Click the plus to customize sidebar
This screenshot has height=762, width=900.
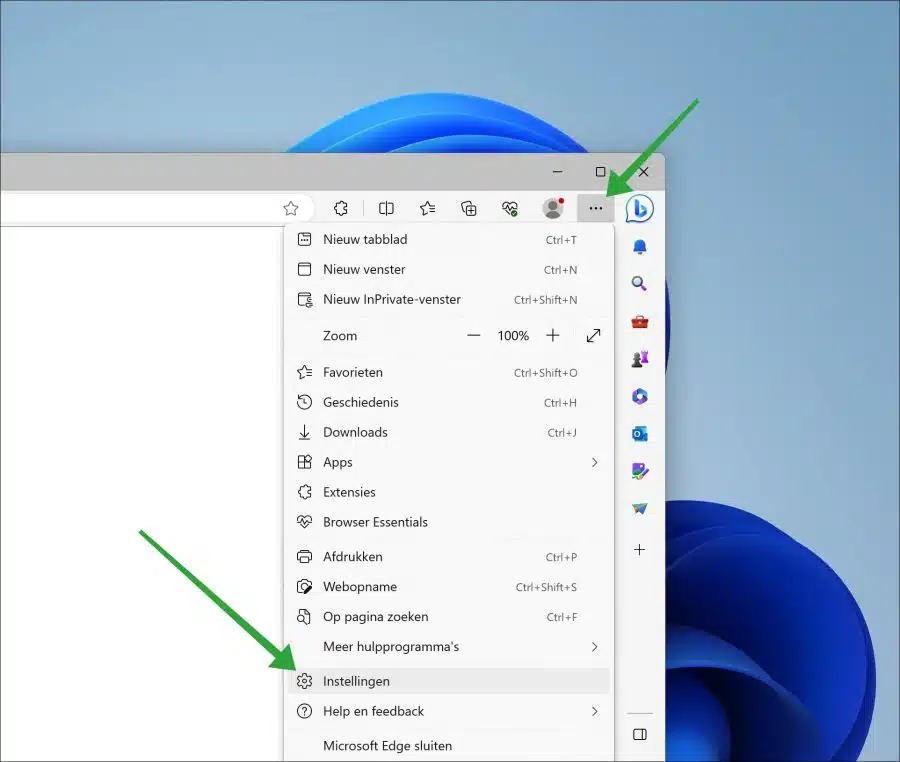[x=639, y=550]
